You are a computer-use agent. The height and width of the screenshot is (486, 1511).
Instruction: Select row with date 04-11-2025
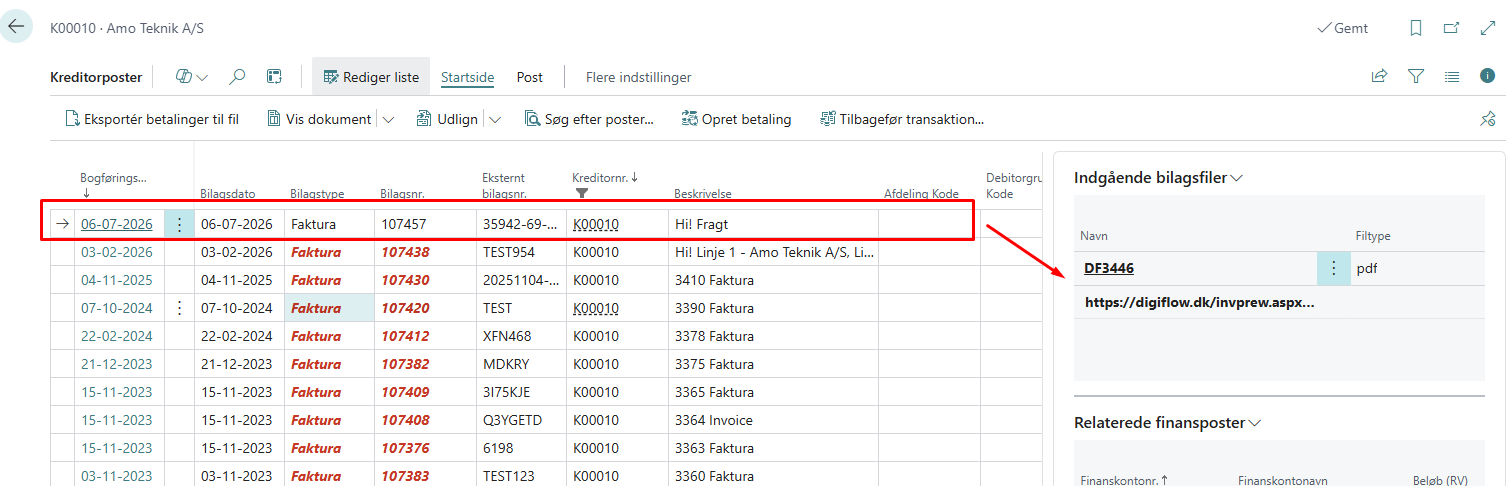(117, 280)
